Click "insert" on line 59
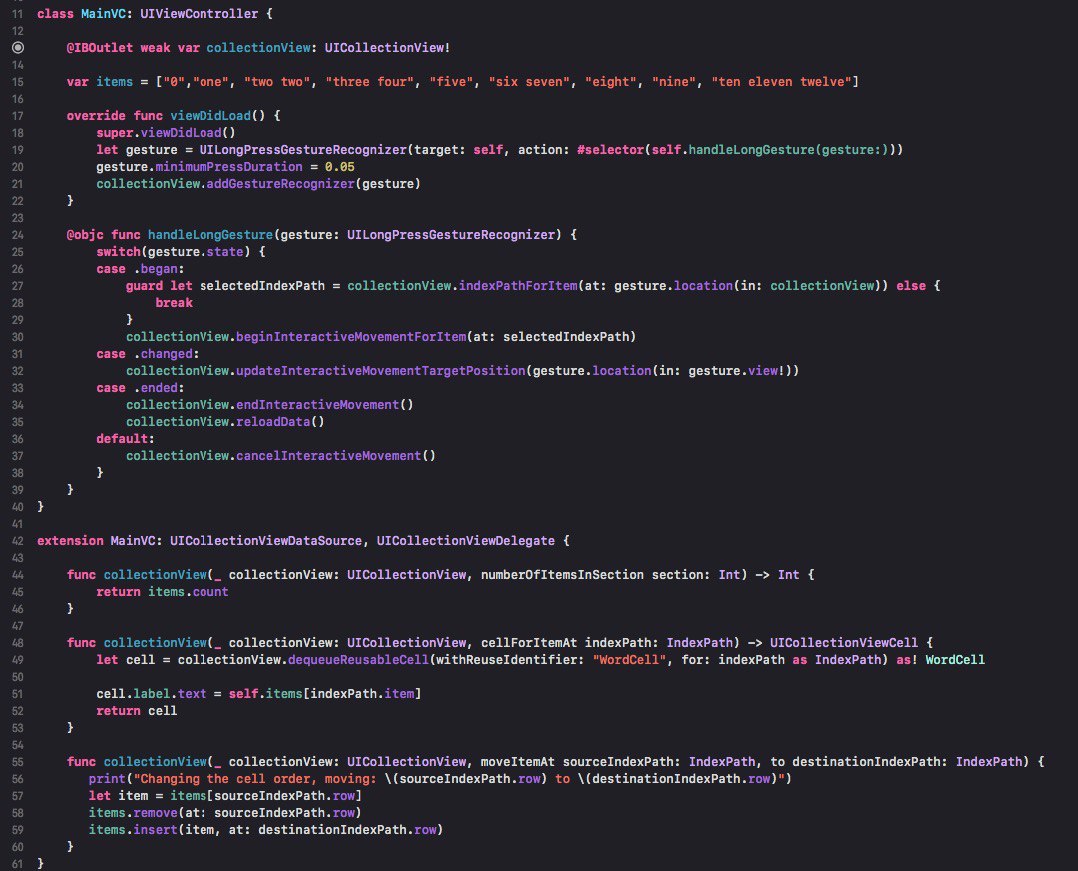The width and height of the screenshot is (1078, 871). coord(155,830)
